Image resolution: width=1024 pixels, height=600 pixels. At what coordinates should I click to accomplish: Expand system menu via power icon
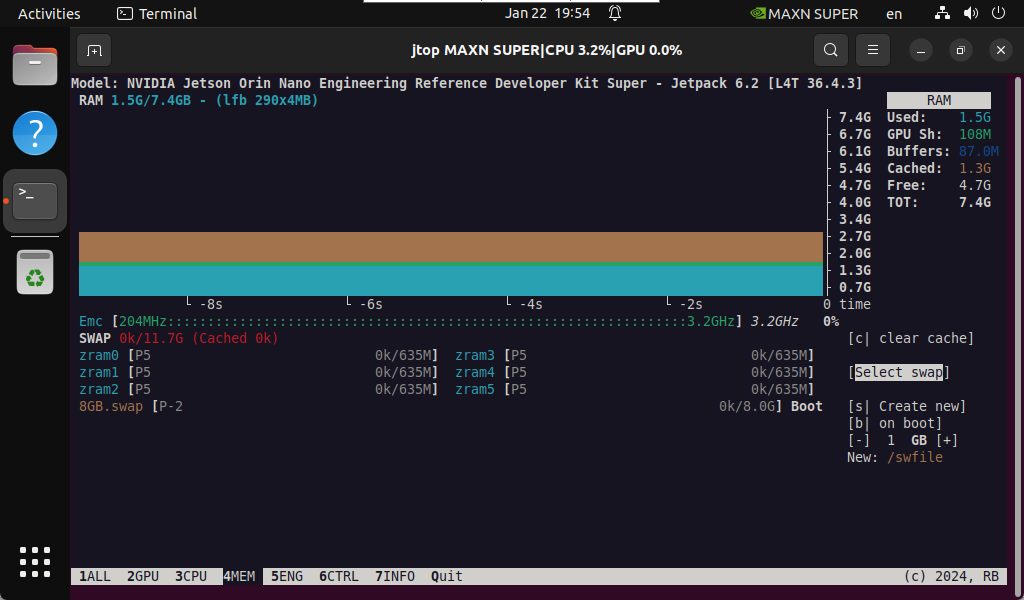click(997, 13)
